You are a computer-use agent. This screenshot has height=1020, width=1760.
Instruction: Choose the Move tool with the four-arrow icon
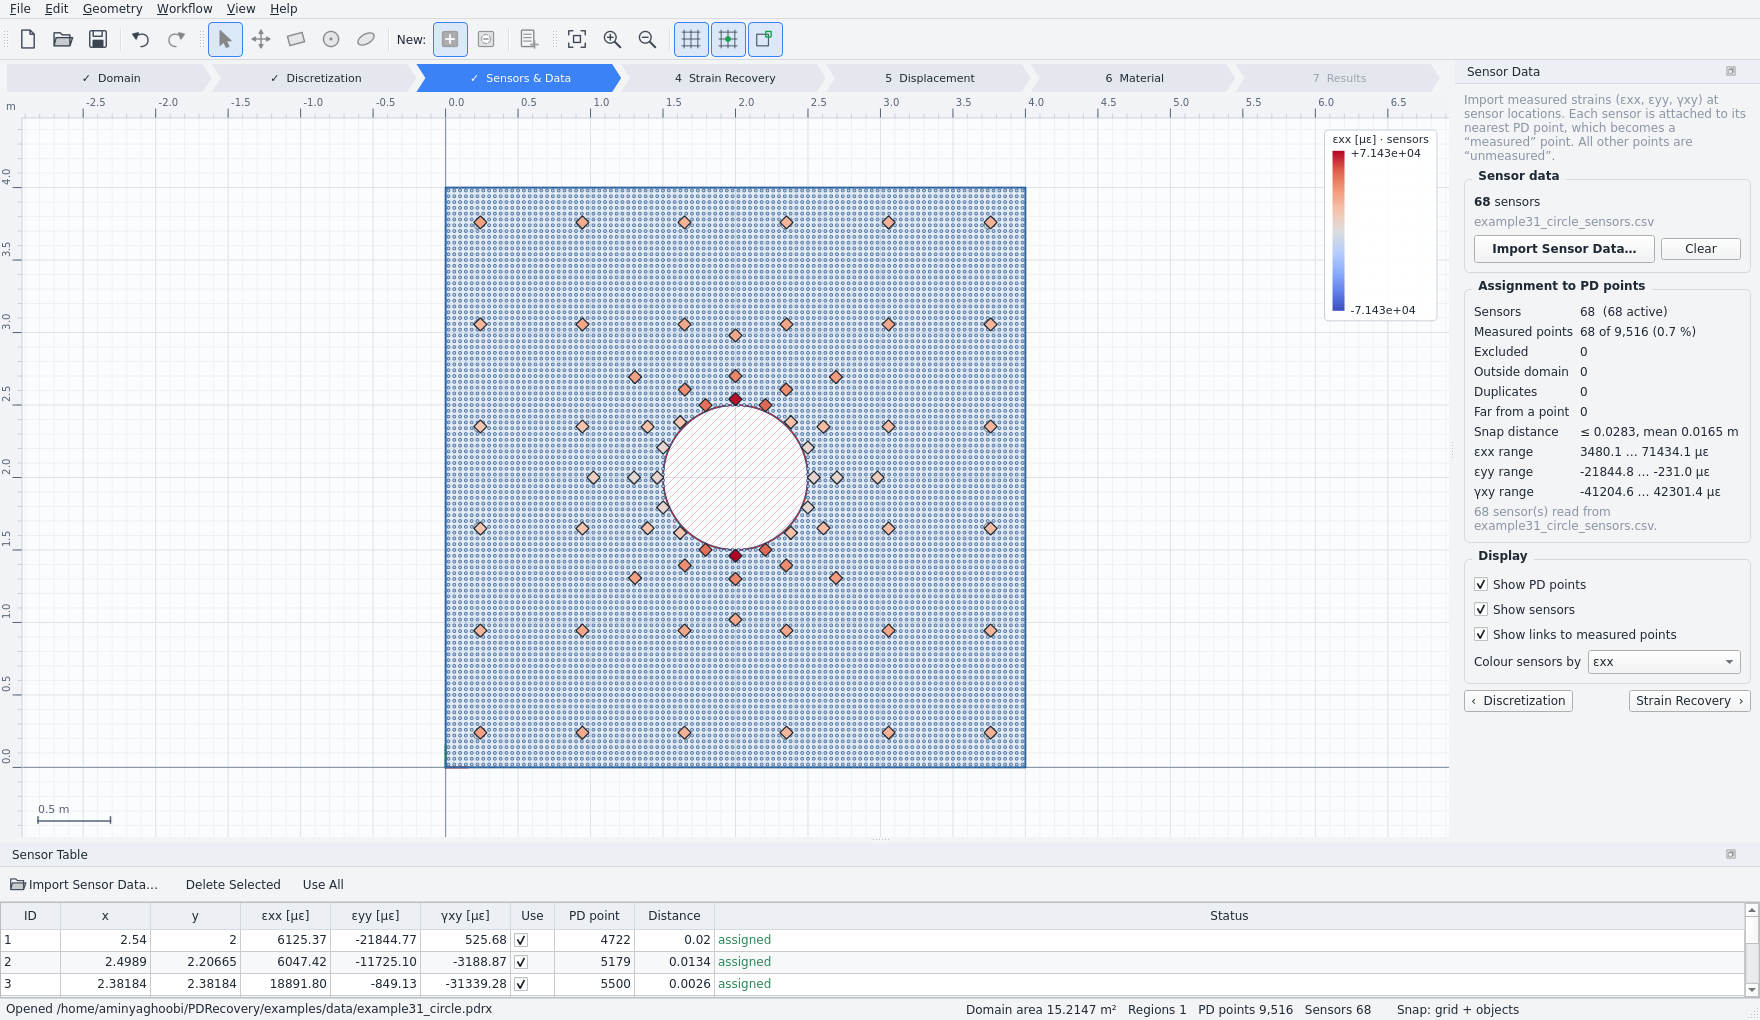point(261,39)
